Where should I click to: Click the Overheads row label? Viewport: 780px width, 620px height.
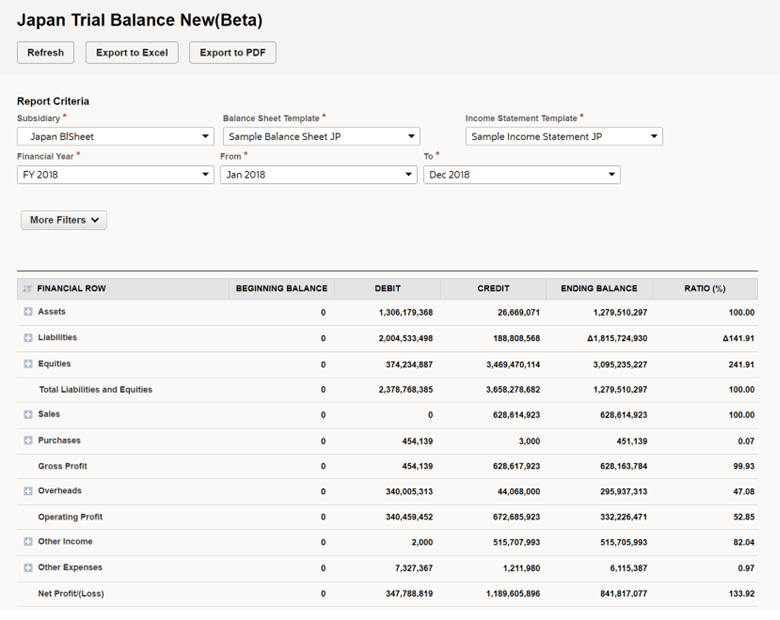60,491
